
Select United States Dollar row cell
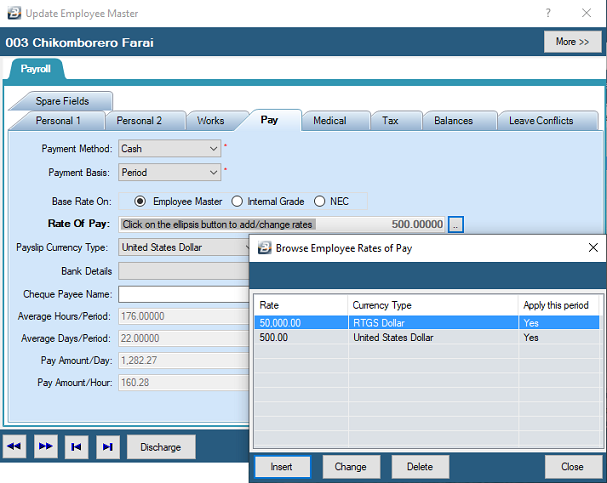click(433, 337)
